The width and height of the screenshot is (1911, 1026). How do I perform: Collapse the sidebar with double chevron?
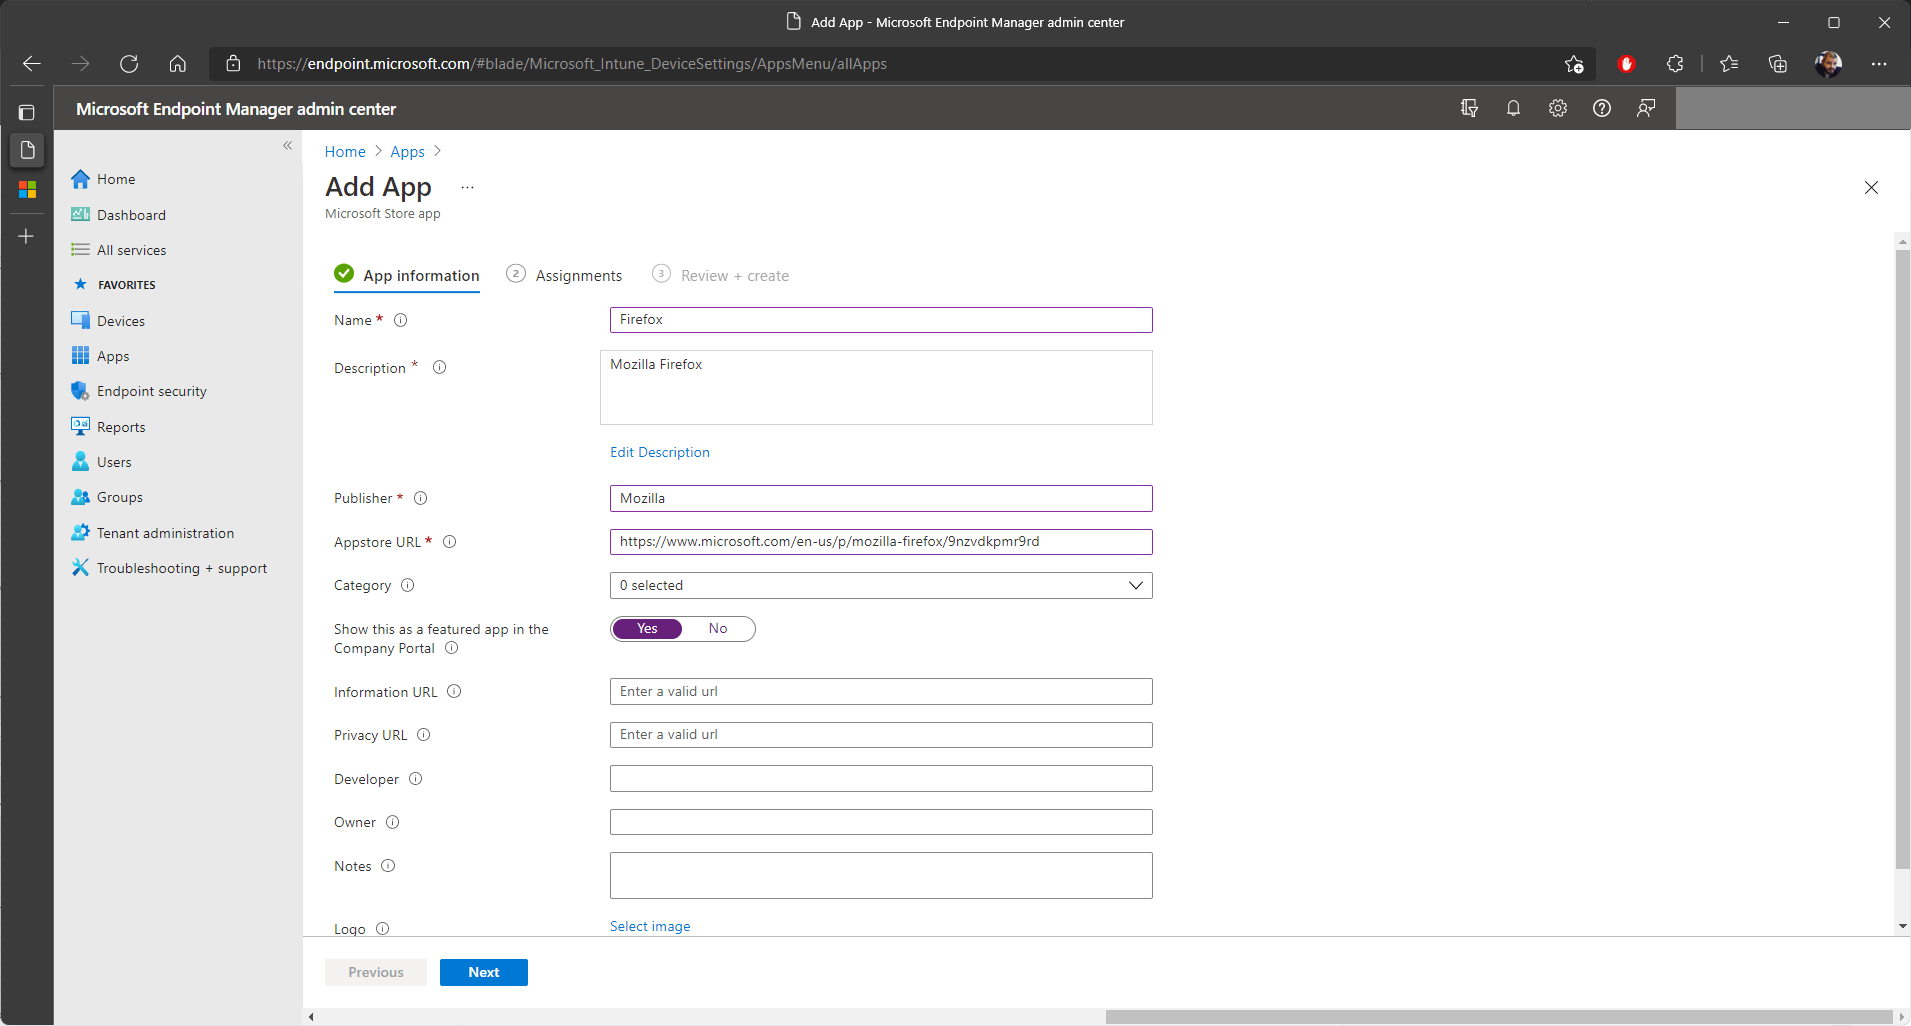(287, 146)
